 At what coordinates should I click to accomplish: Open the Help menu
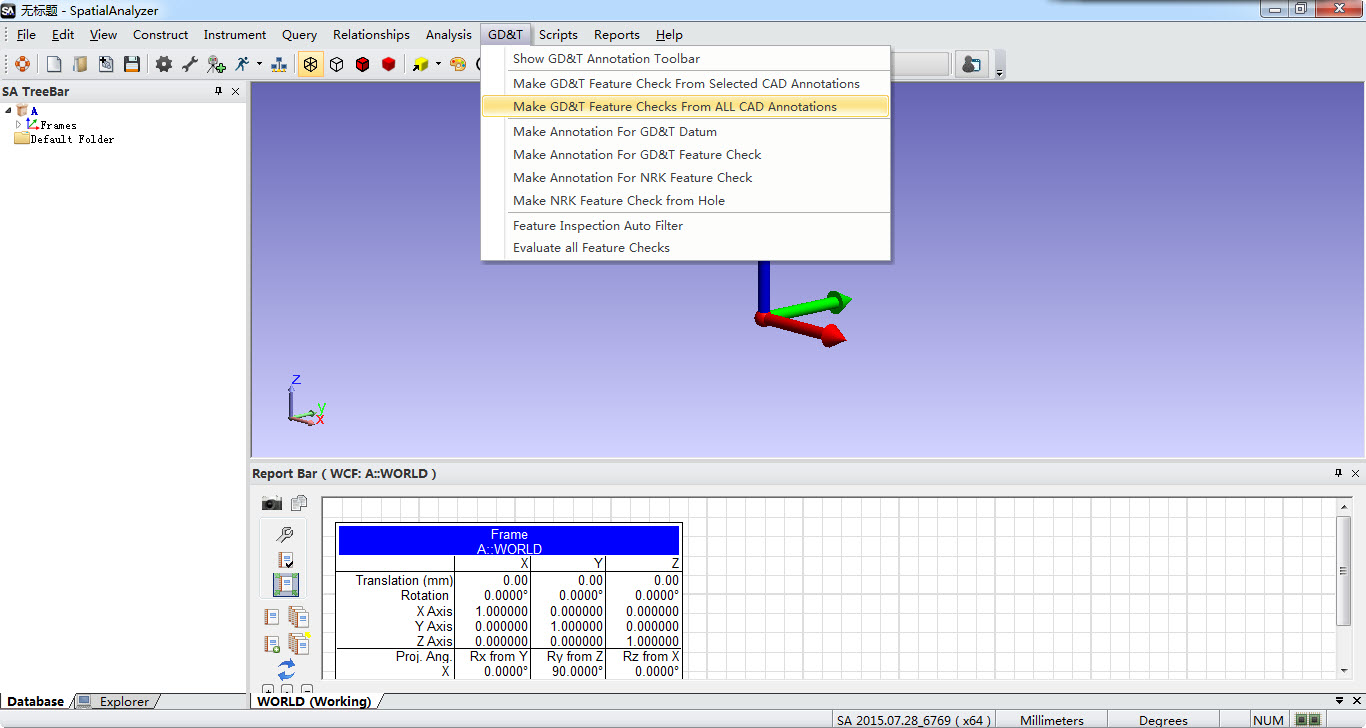click(669, 35)
